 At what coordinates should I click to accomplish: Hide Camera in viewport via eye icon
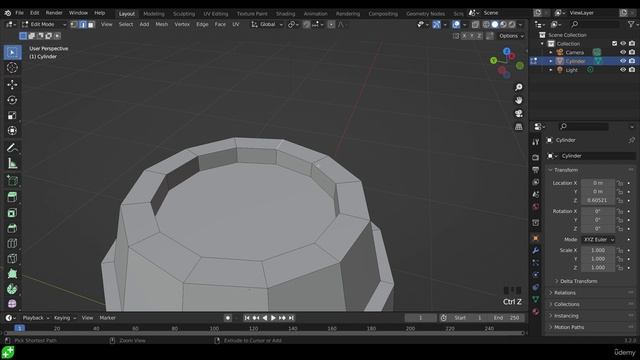(x=623, y=52)
